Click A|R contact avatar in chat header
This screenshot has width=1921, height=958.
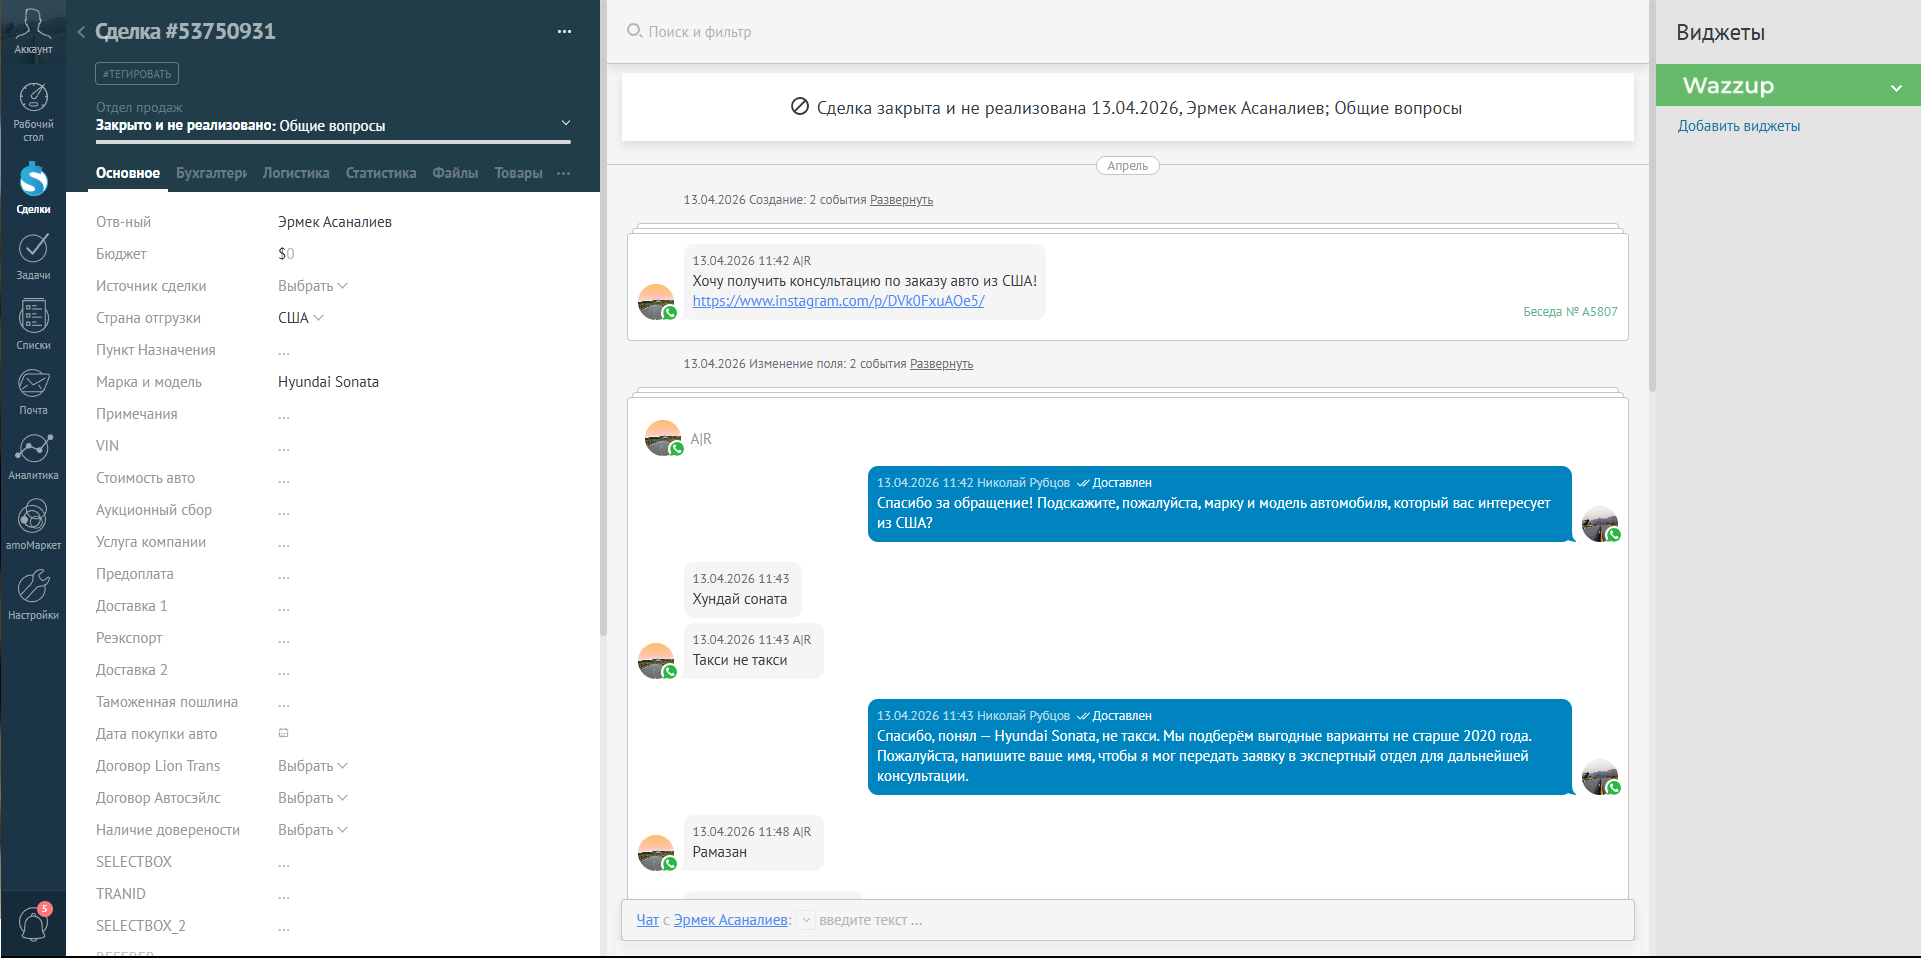664,437
